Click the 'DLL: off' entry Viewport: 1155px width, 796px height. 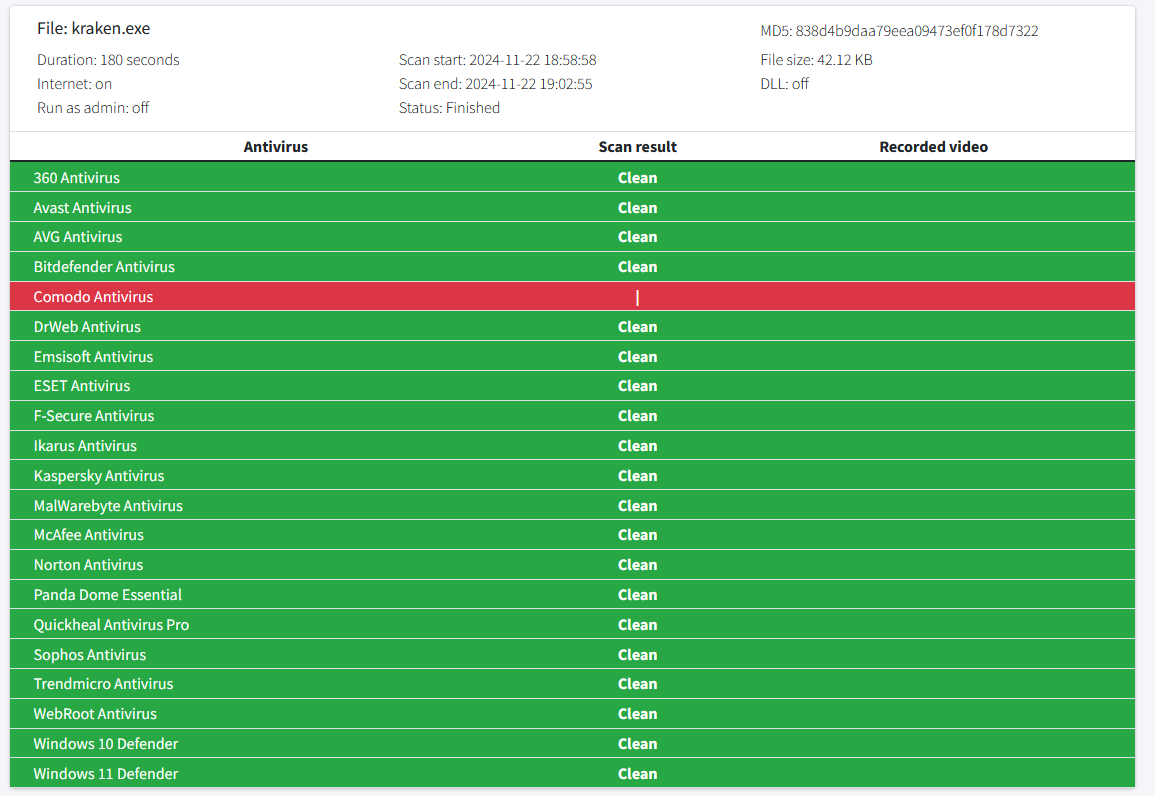coord(784,84)
